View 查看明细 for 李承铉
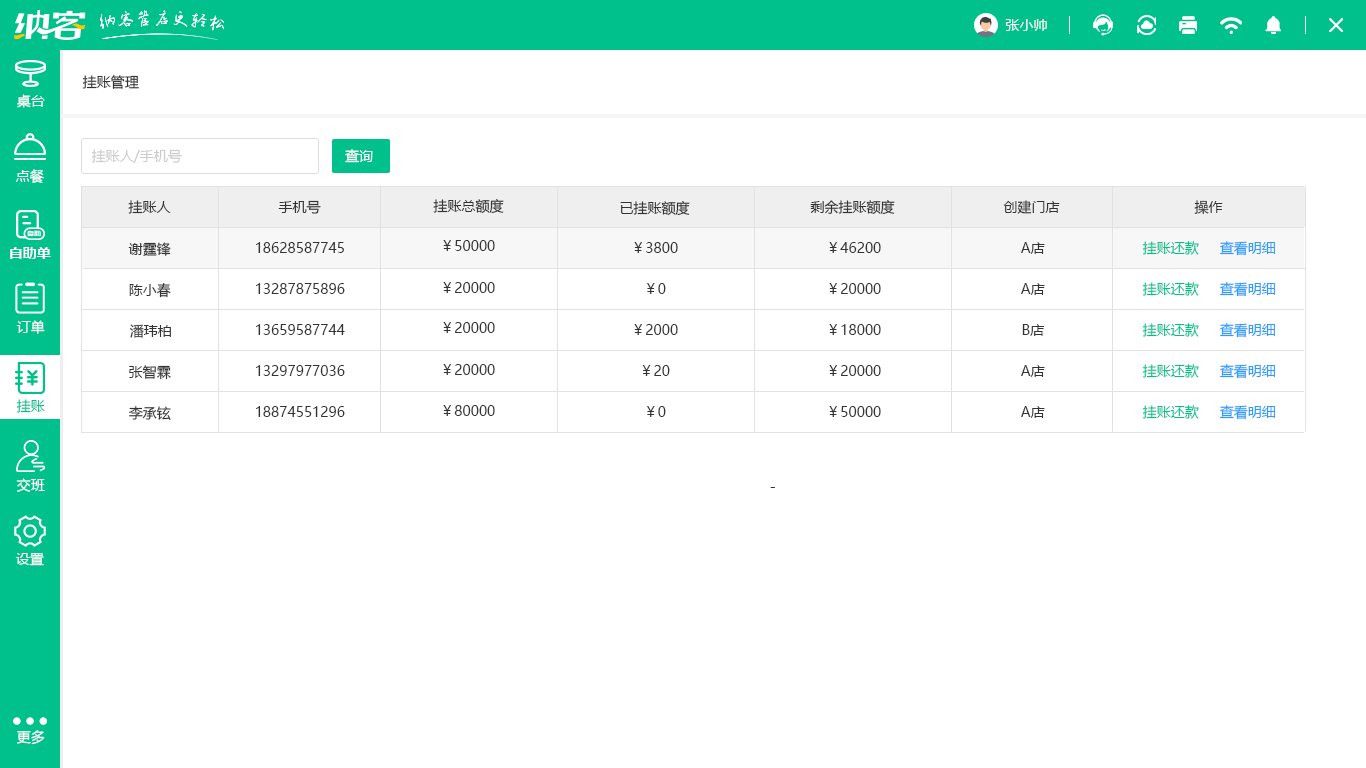Image resolution: width=1366 pixels, height=768 pixels. coord(1247,412)
